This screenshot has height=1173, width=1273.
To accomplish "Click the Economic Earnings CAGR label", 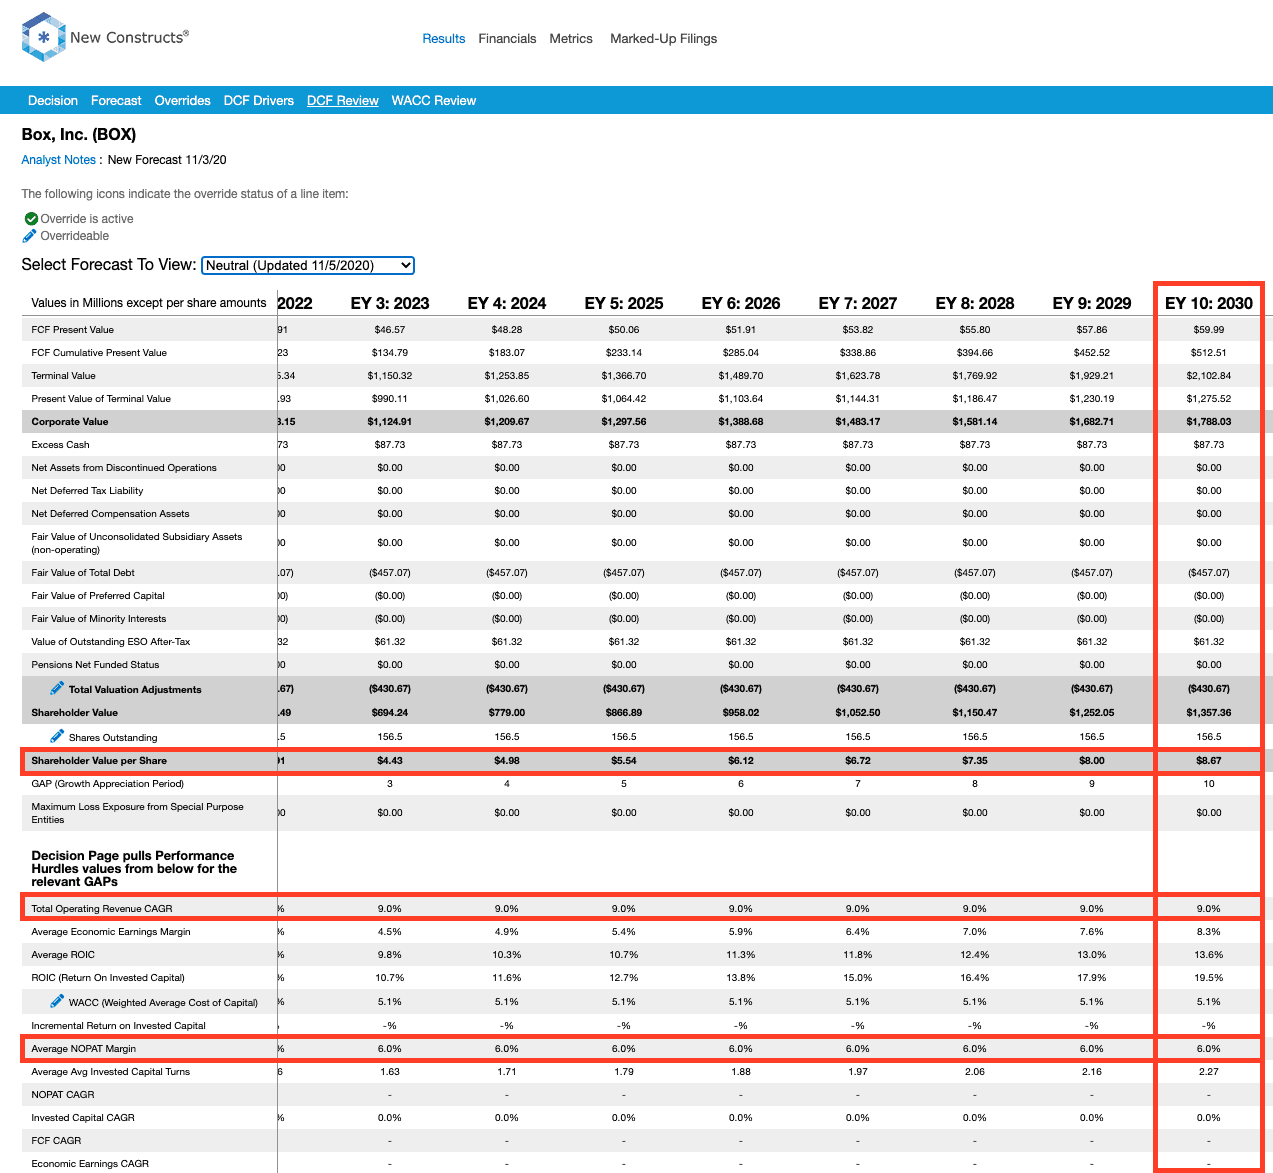I will pyautogui.click(x=90, y=1164).
